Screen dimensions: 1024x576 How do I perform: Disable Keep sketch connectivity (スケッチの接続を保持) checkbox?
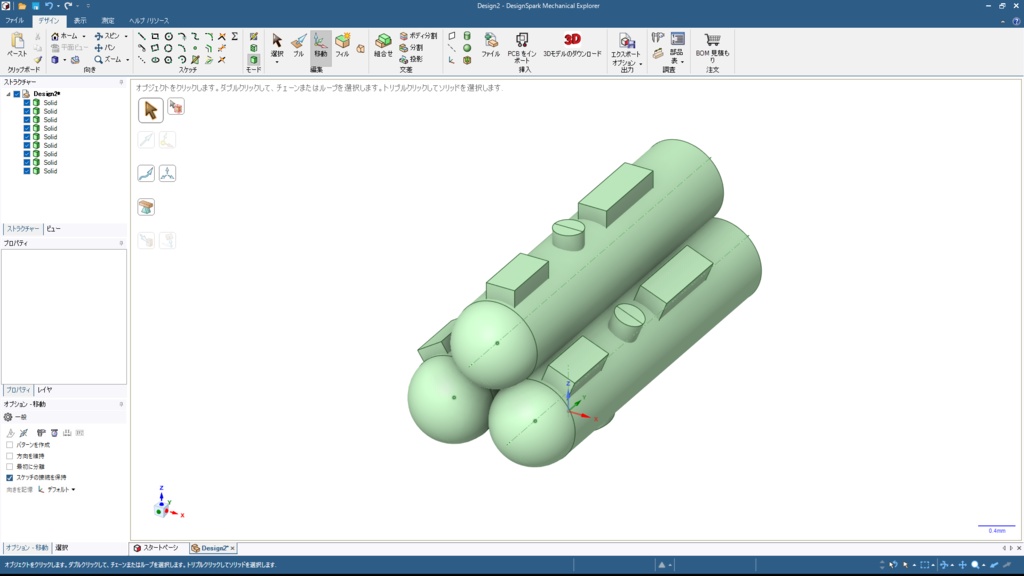coord(10,477)
